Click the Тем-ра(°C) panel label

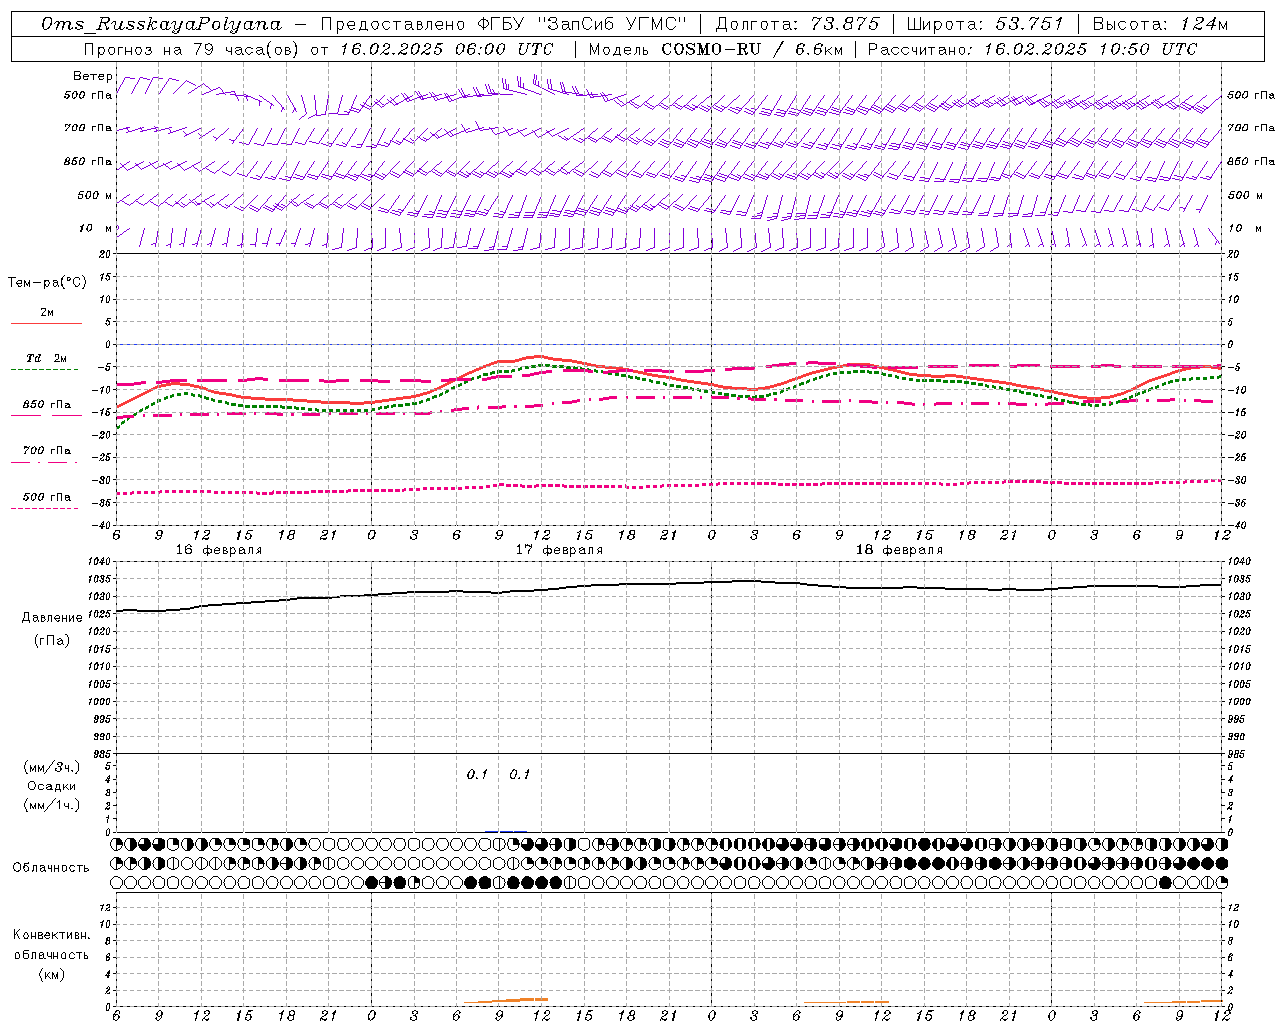(x=47, y=283)
